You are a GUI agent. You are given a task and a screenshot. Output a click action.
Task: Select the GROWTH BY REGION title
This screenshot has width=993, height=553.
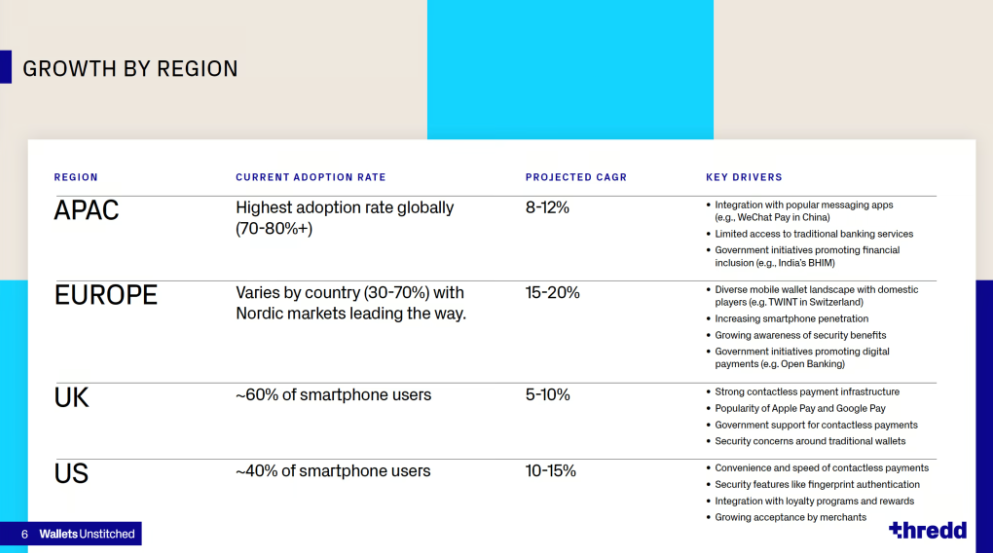(x=130, y=68)
